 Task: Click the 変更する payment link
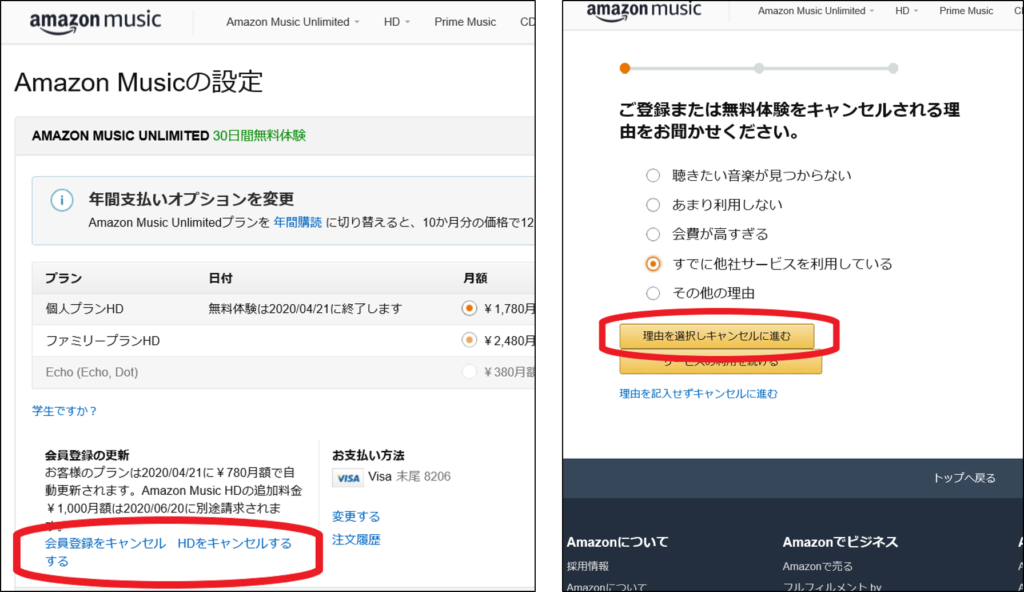pos(356,516)
